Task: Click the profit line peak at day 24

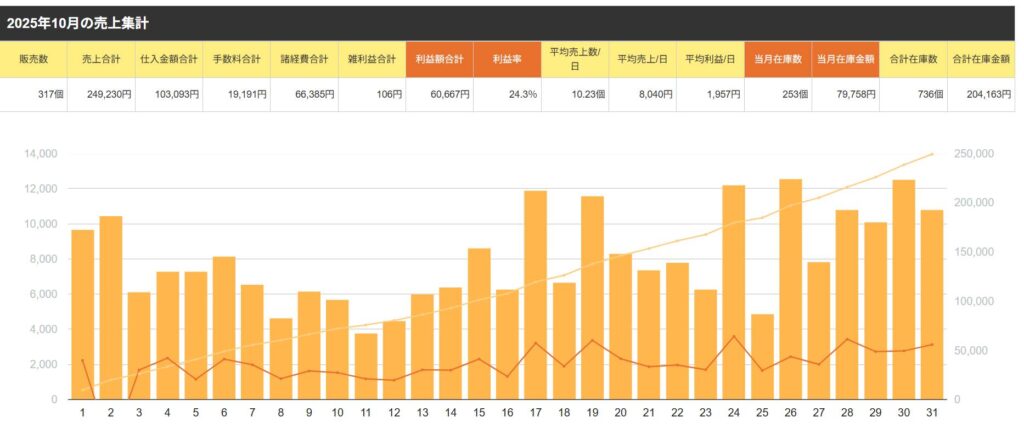Action: point(734,336)
